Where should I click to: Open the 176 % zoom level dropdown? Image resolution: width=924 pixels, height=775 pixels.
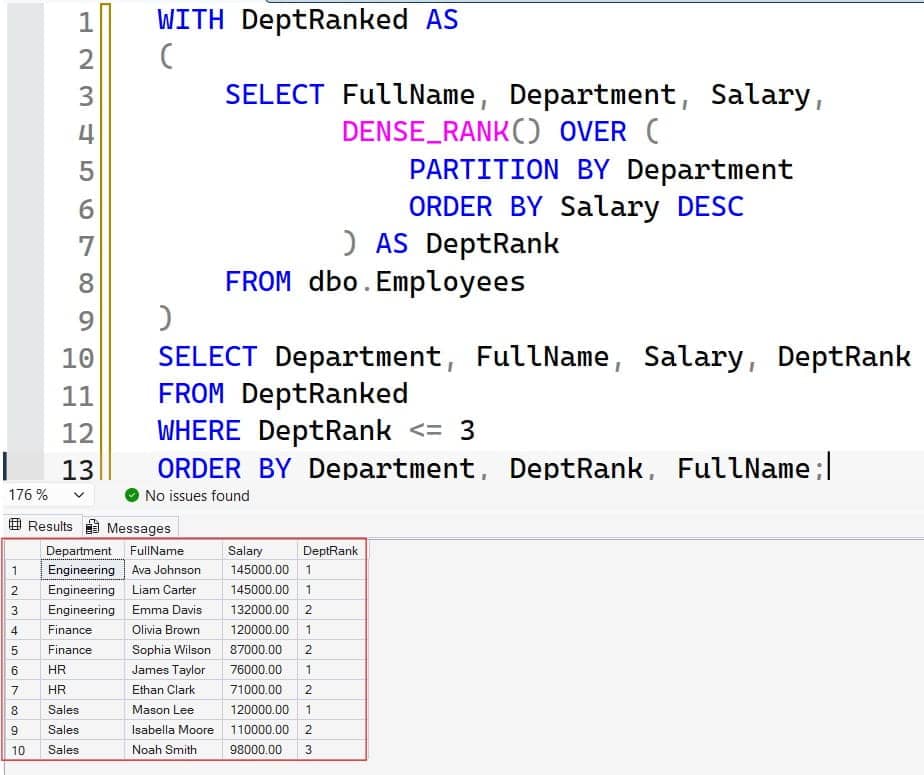(79, 495)
